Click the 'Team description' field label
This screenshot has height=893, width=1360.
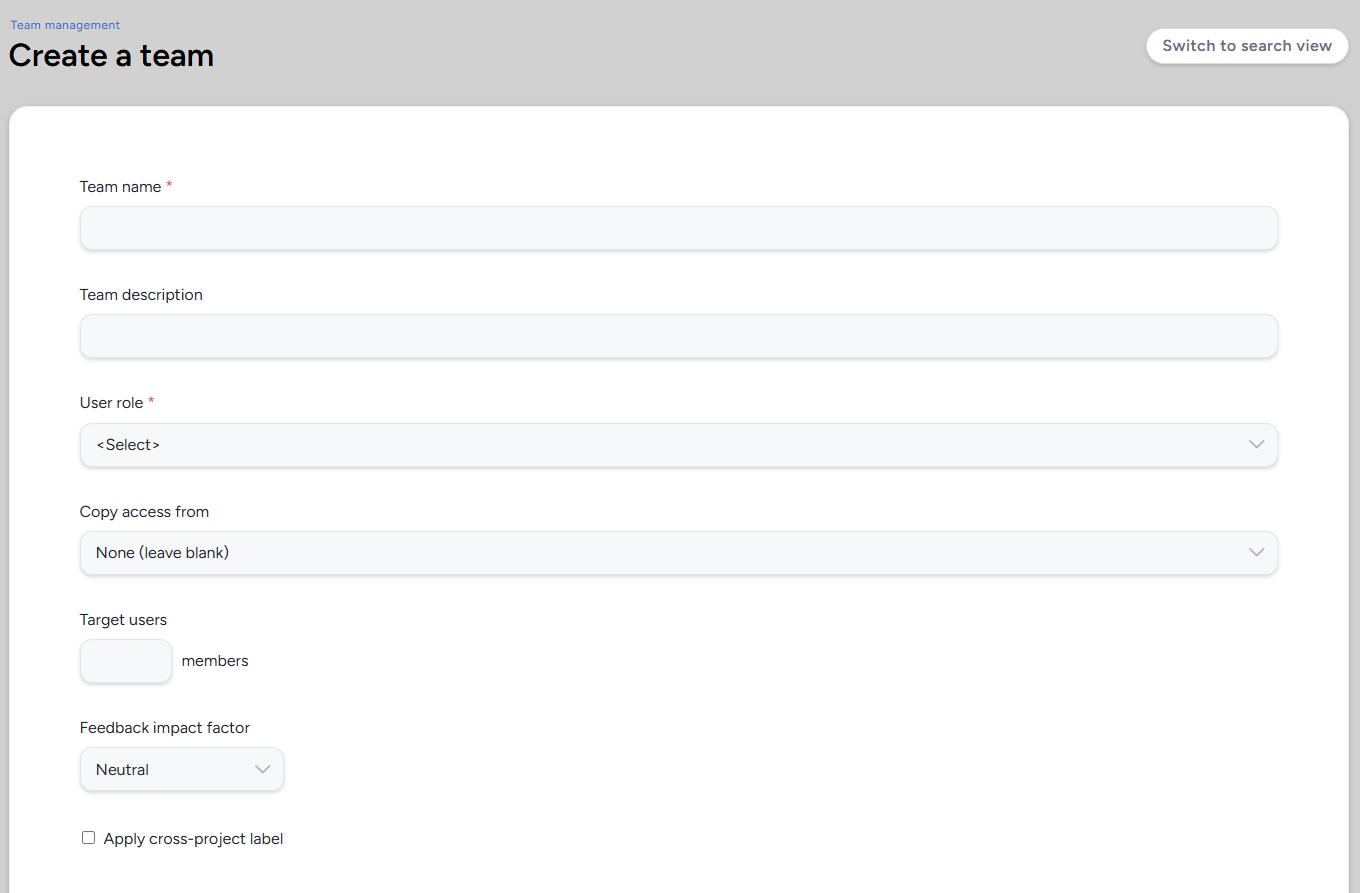[141, 295]
